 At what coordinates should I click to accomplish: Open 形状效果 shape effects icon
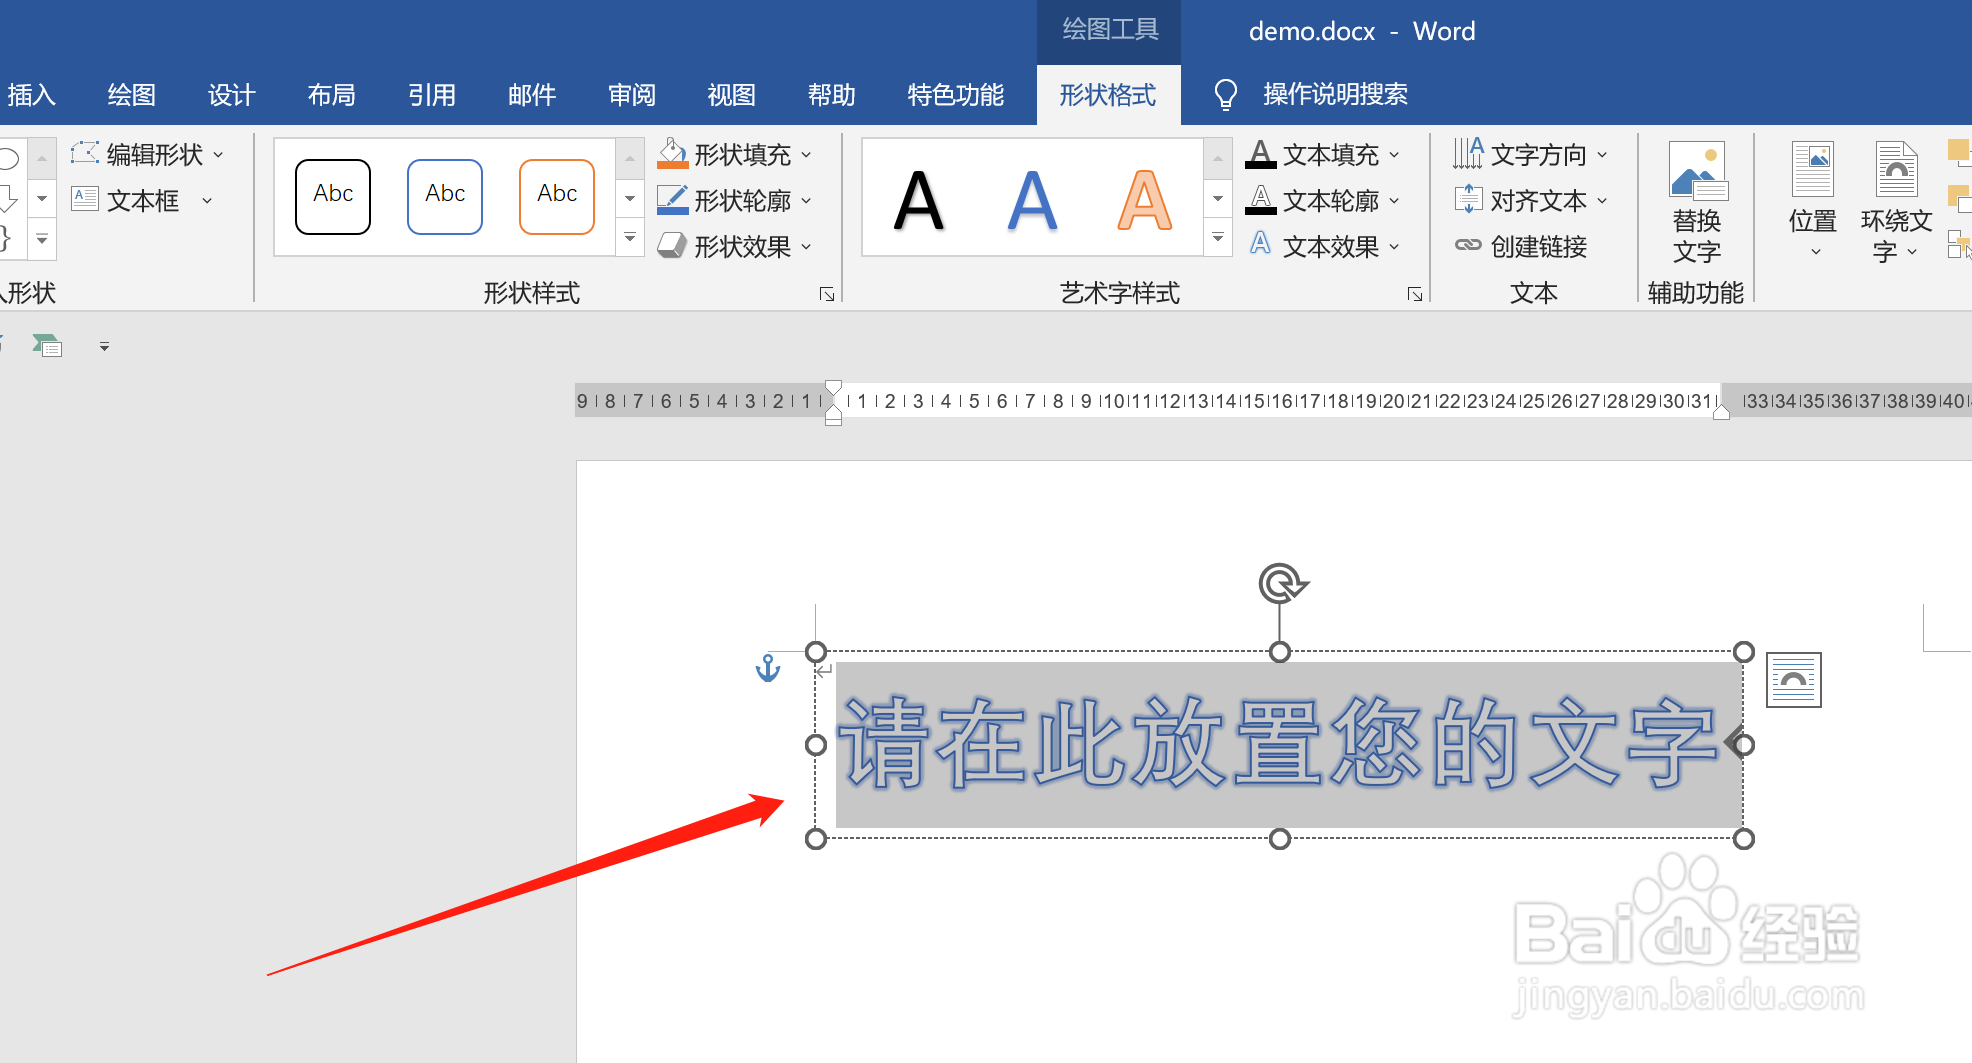(x=673, y=245)
